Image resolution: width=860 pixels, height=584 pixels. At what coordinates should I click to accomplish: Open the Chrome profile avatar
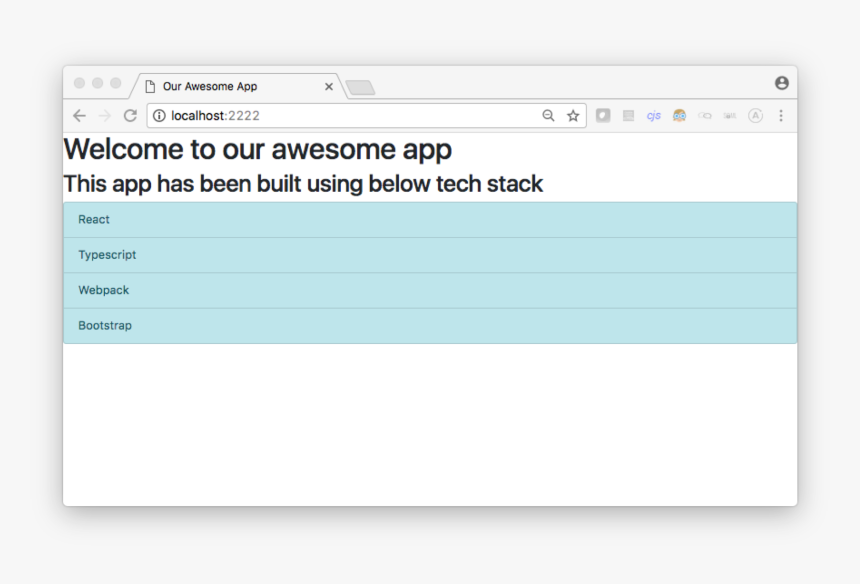click(x=781, y=83)
